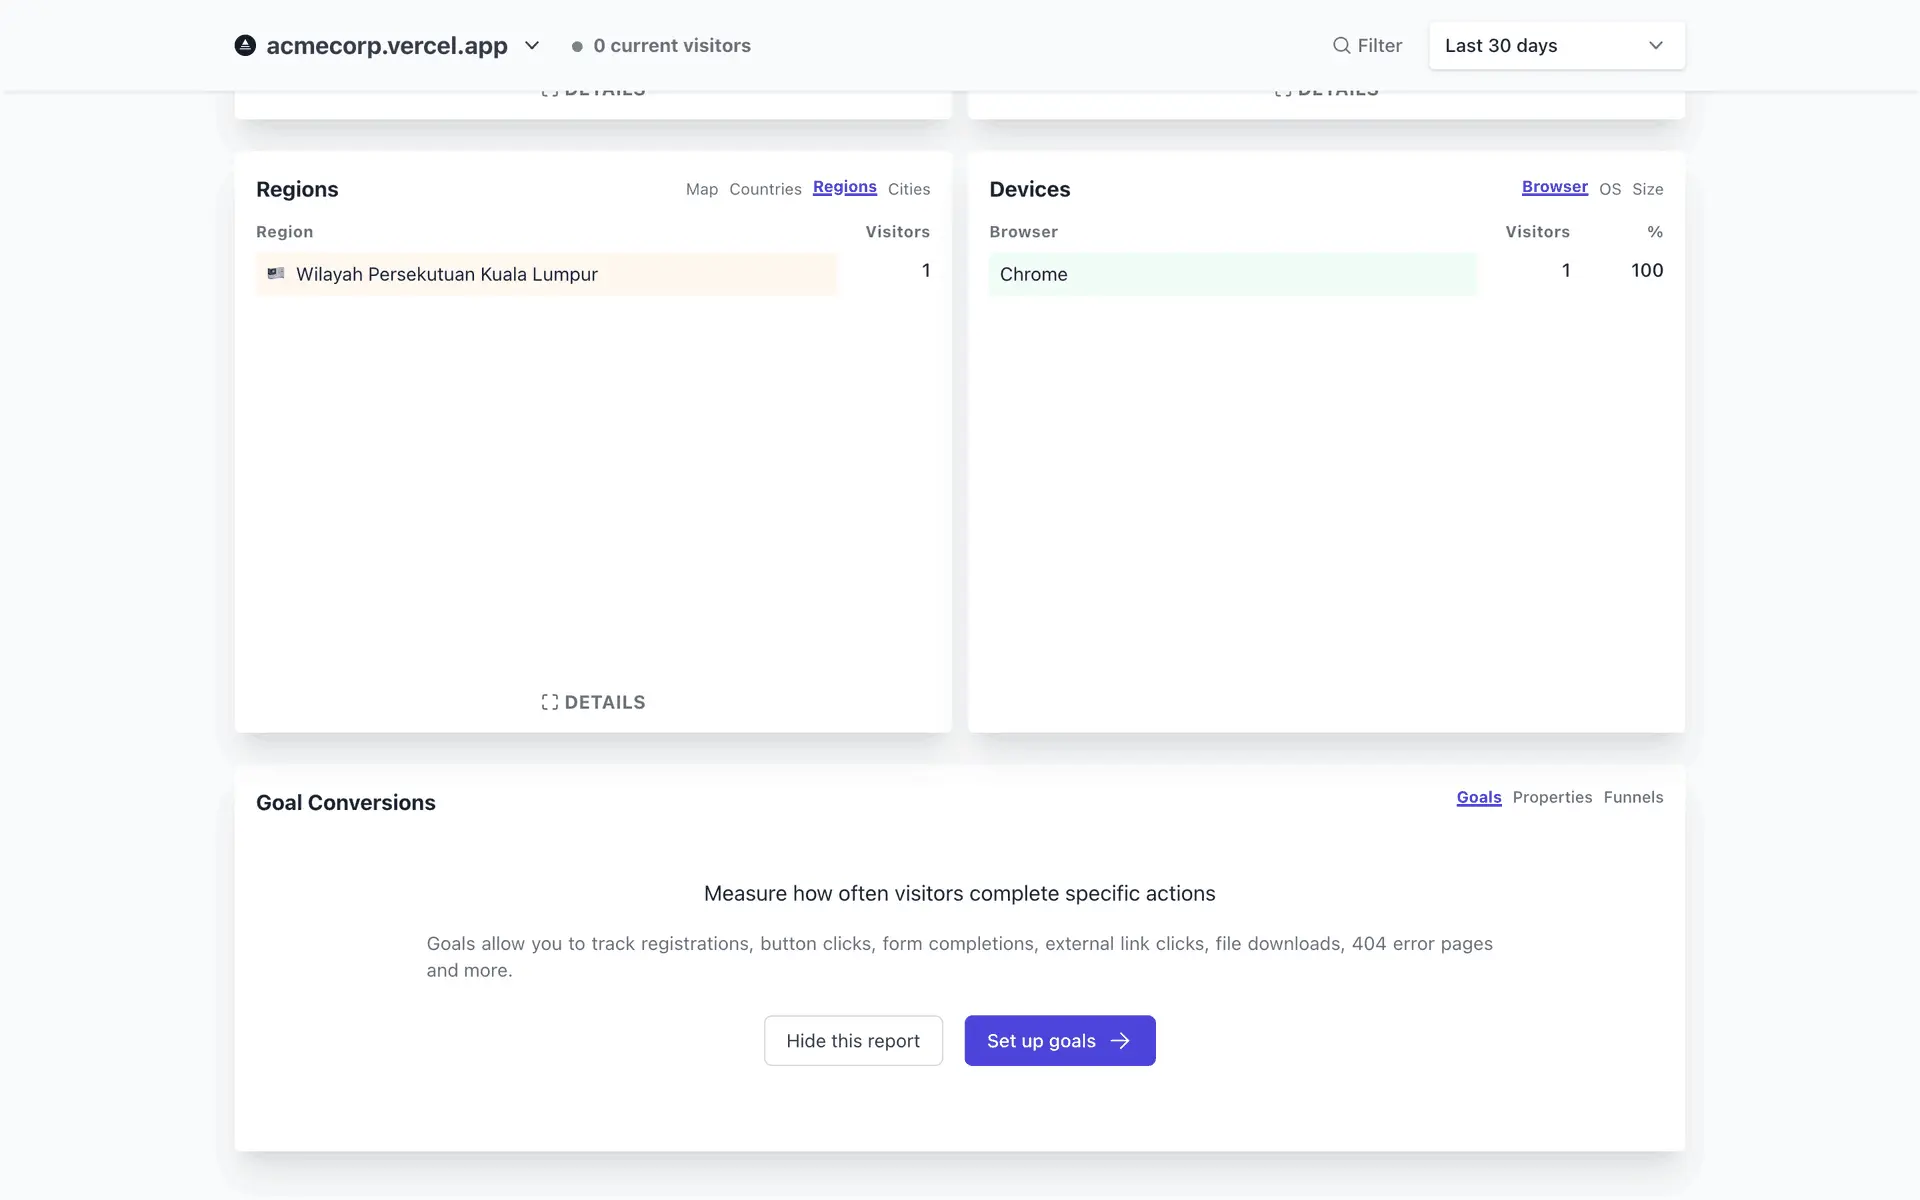1920x1200 pixels.
Task: Expand the site switcher chevron
Action: [x=532, y=45]
